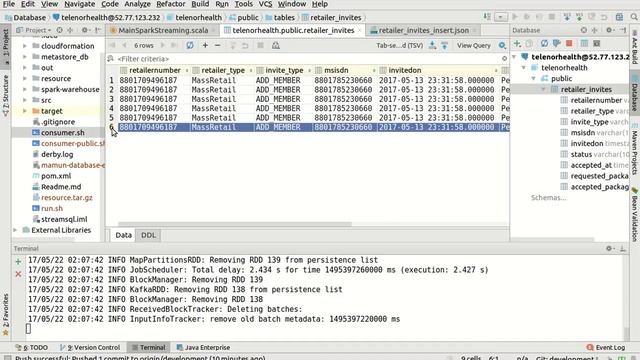Screen dimensions: 640x360
Task: Open the 9: Version Control tool window
Action: [x=90, y=347]
